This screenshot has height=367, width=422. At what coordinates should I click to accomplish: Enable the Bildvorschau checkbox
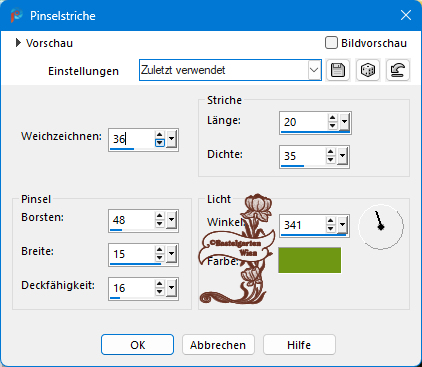point(331,43)
